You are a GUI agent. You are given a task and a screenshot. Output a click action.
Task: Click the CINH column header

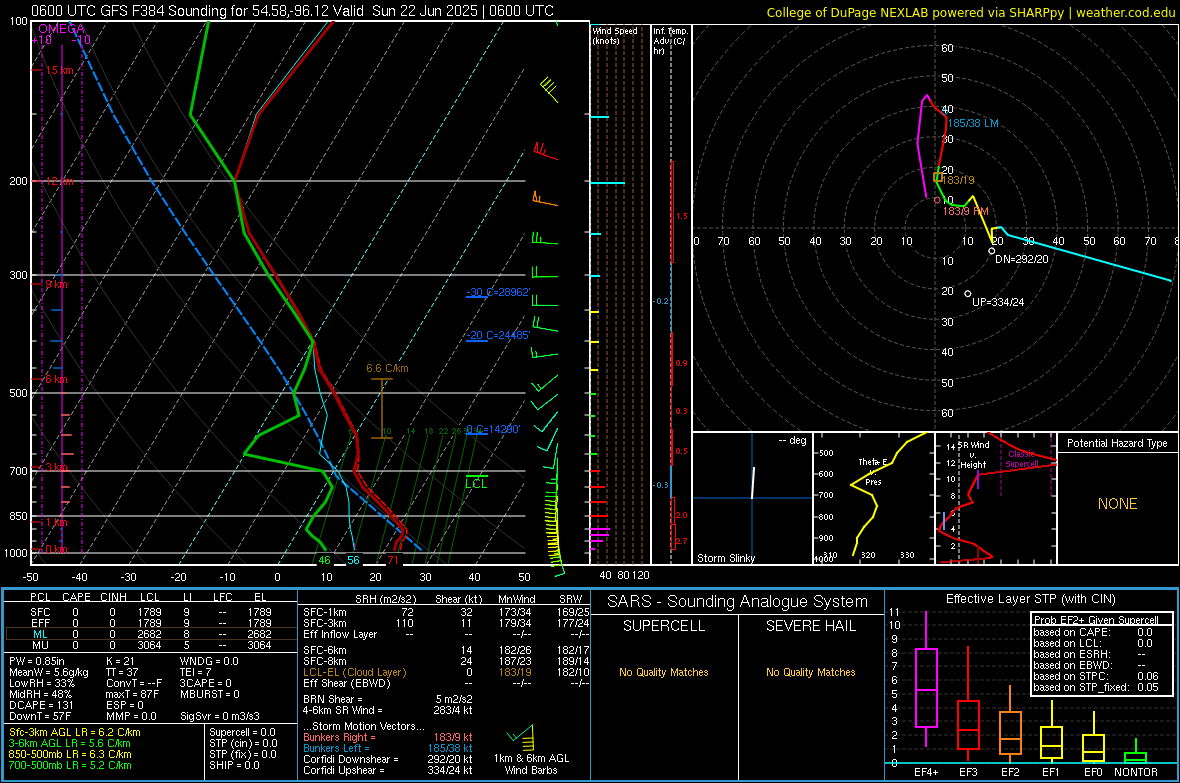coord(113,597)
